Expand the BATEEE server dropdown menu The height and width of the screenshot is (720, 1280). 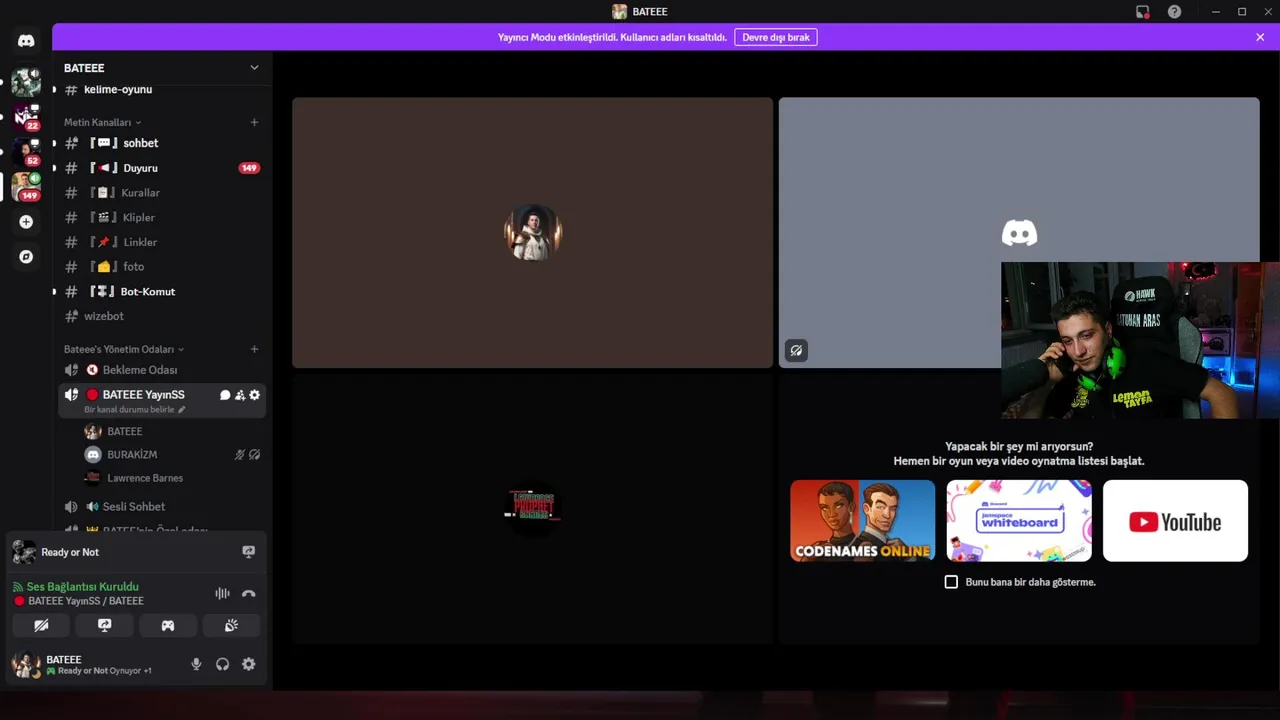254,68
